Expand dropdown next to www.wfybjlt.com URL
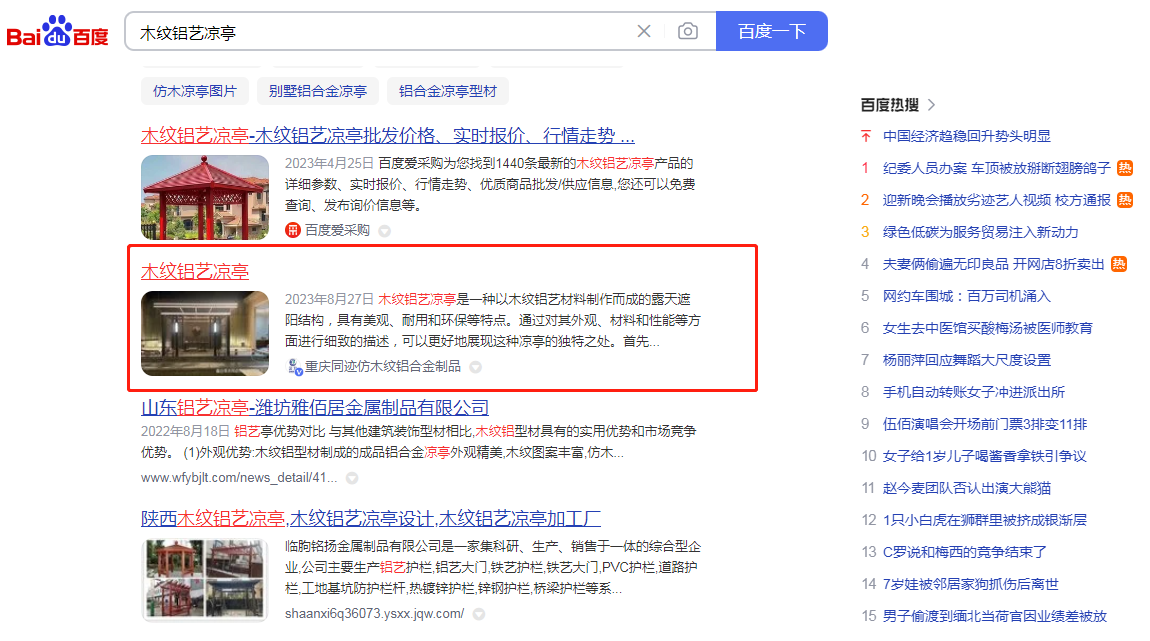Viewport: 1150px width, 641px height. point(352,478)
